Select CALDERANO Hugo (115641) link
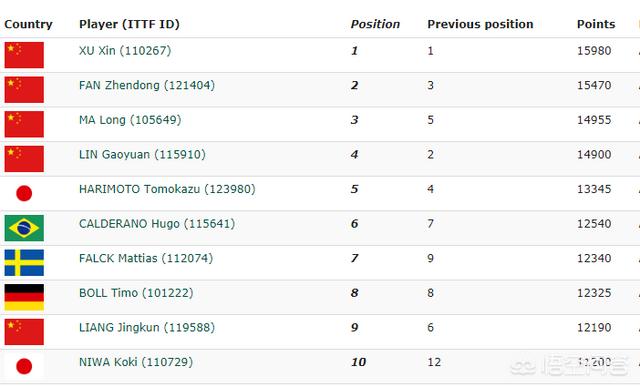Image resolution: width=640 pixels, height=387 pixels. (157, 224)
